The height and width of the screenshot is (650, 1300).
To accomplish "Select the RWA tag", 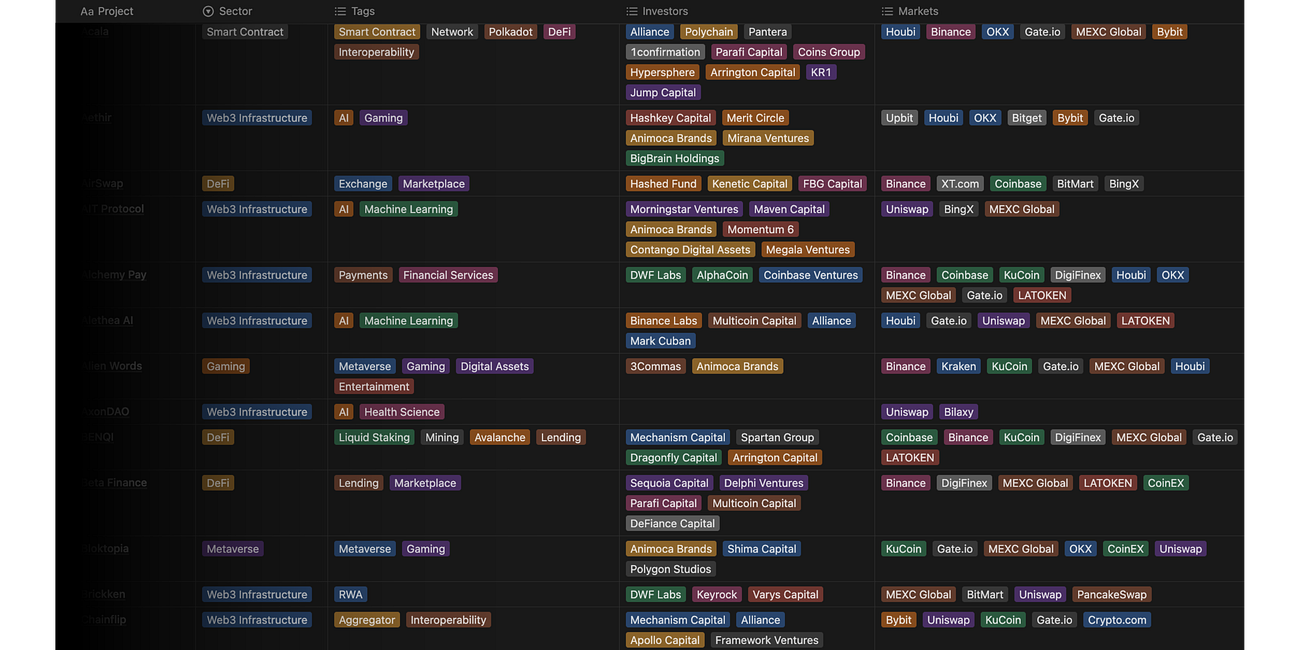I will pos(351,595).
